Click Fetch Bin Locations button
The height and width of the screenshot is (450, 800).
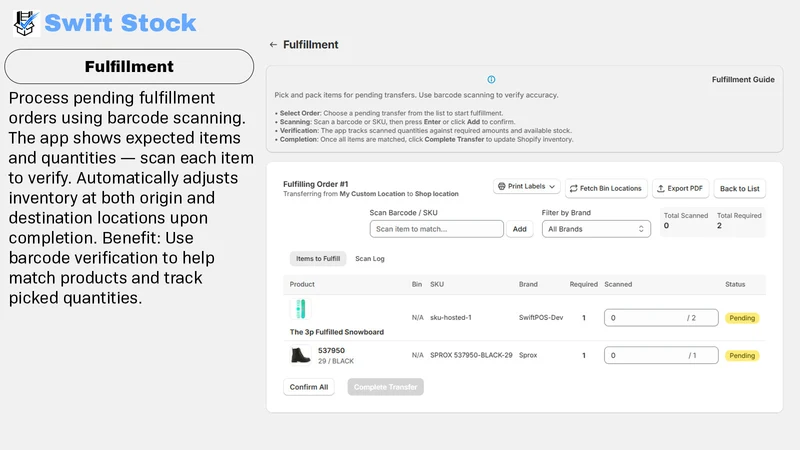point(606,188)
